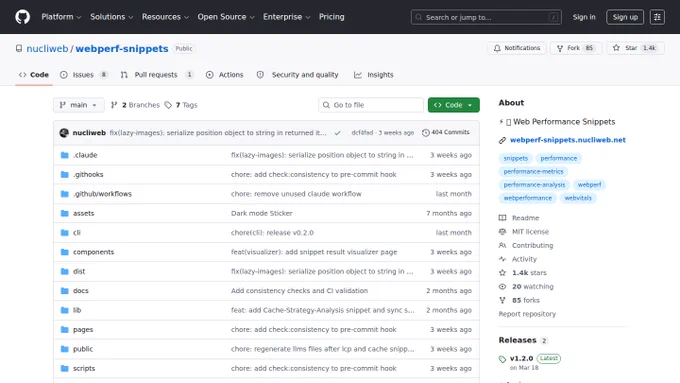Screen dimensions: 680x383
Task: Open the Platform menu
Action: point(61,17)
